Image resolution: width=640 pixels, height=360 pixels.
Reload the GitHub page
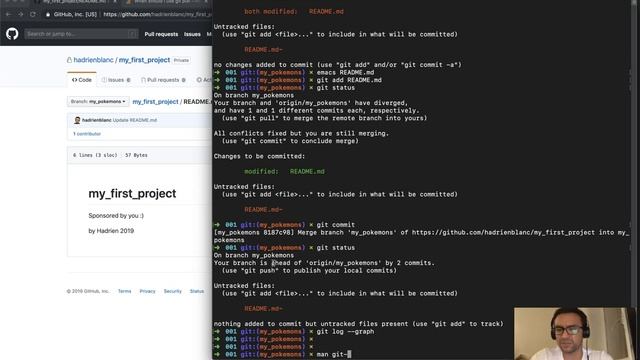point(33,14)
